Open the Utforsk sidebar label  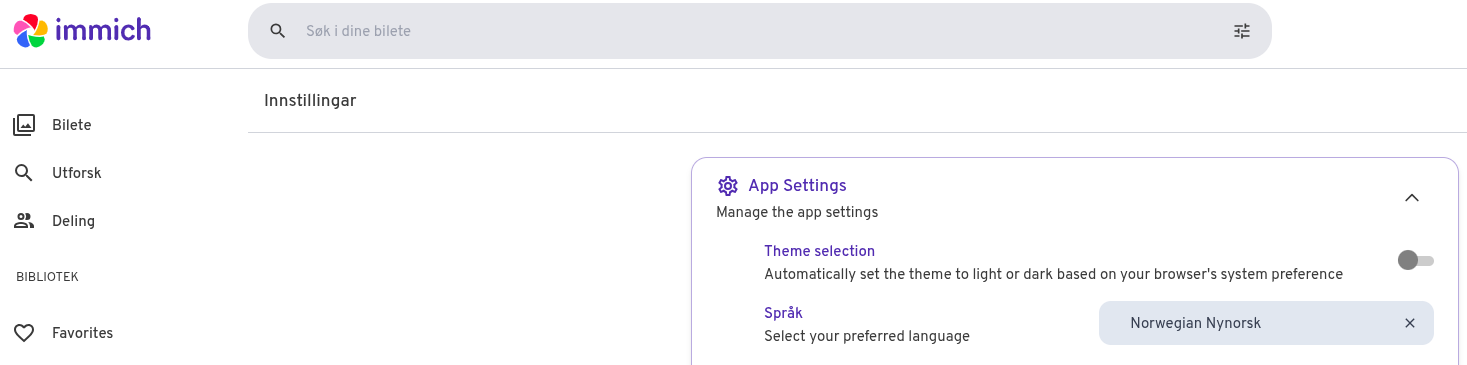(77, 173)
